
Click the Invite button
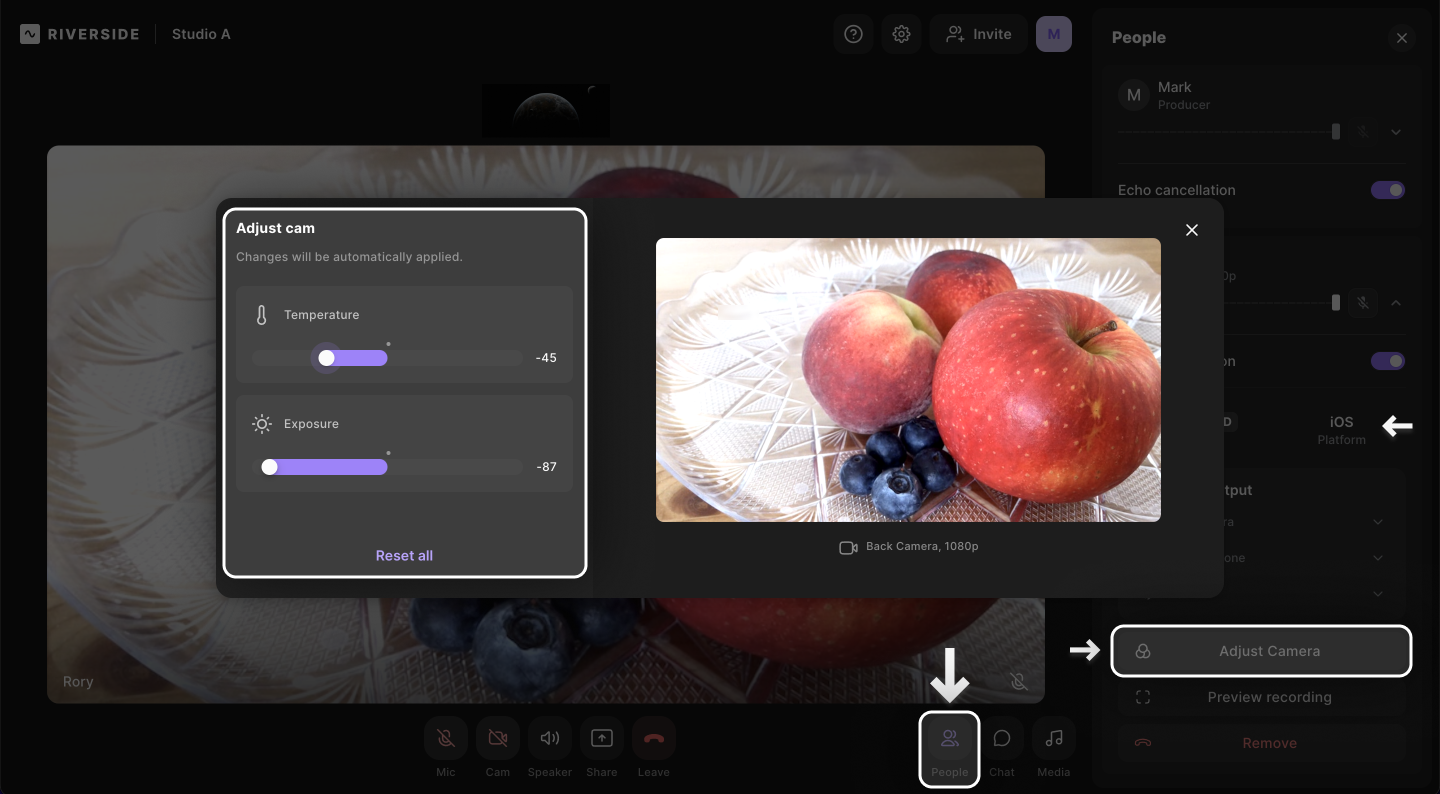(x=979, y=34)
